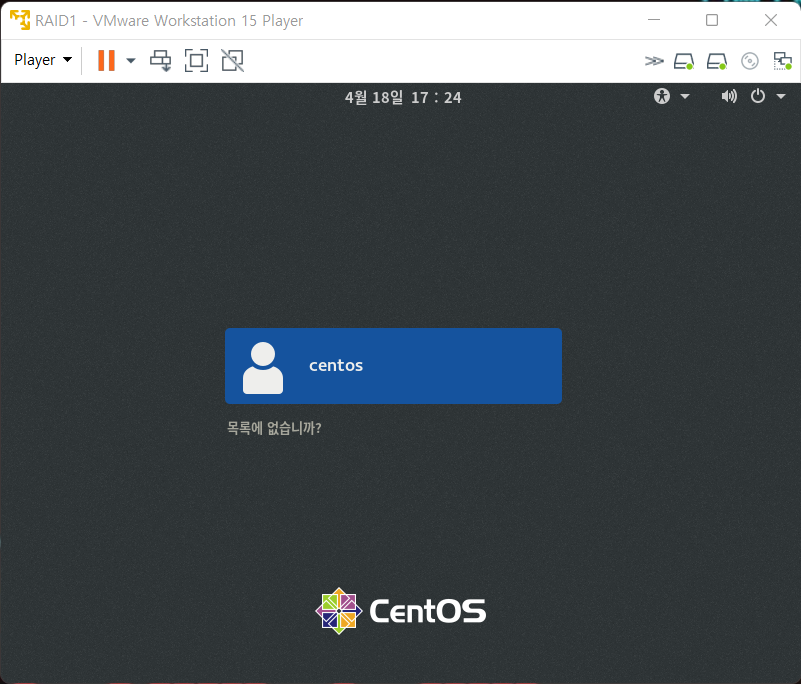Open the clock showing 4월 18일 17:24
801x684 pixels.
(403, 97)
